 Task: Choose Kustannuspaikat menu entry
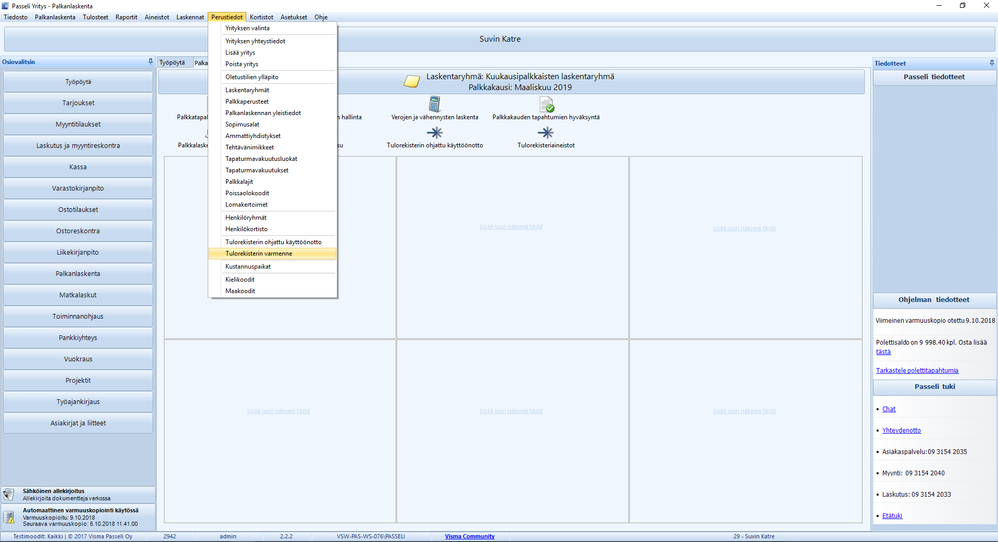272,267
